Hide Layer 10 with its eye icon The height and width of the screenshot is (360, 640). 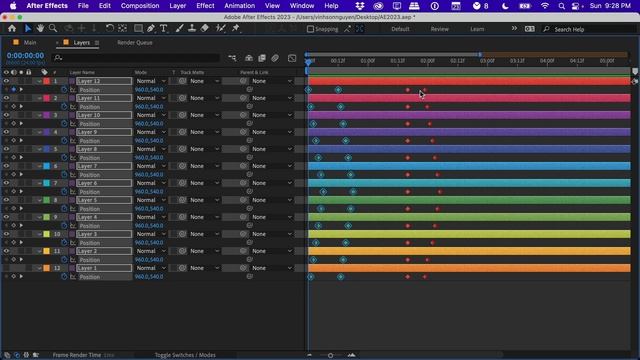tap(6, 115)
